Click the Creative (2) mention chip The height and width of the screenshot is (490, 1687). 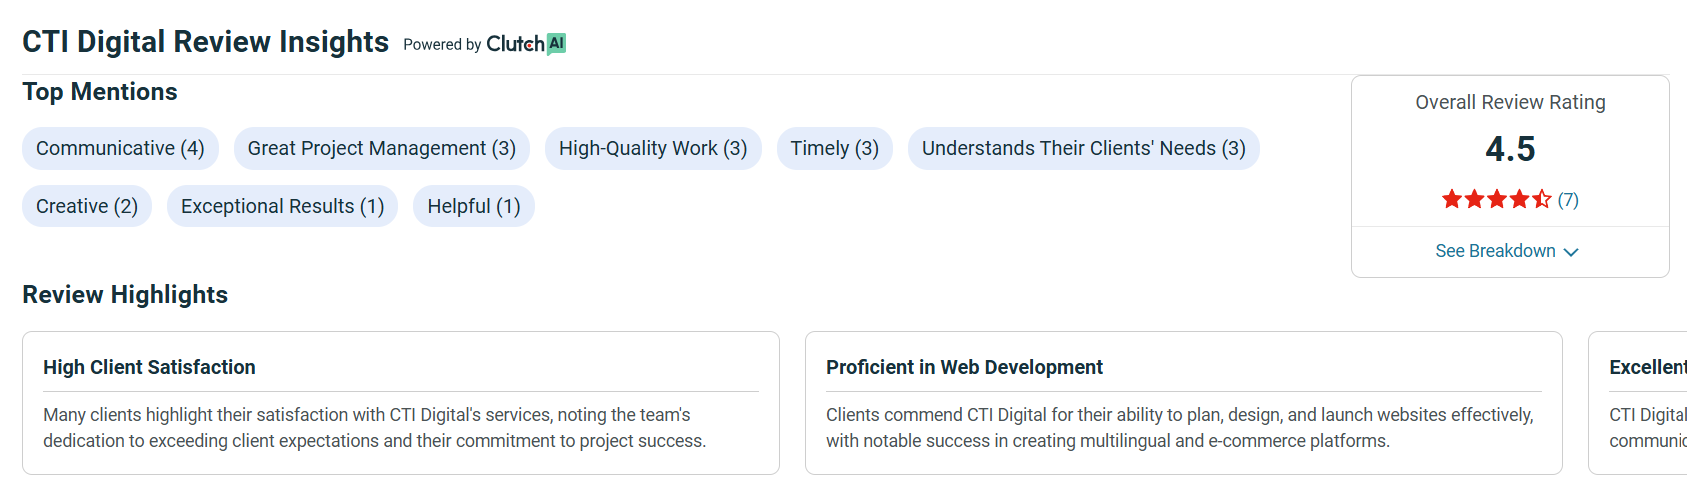coord(87,206)
